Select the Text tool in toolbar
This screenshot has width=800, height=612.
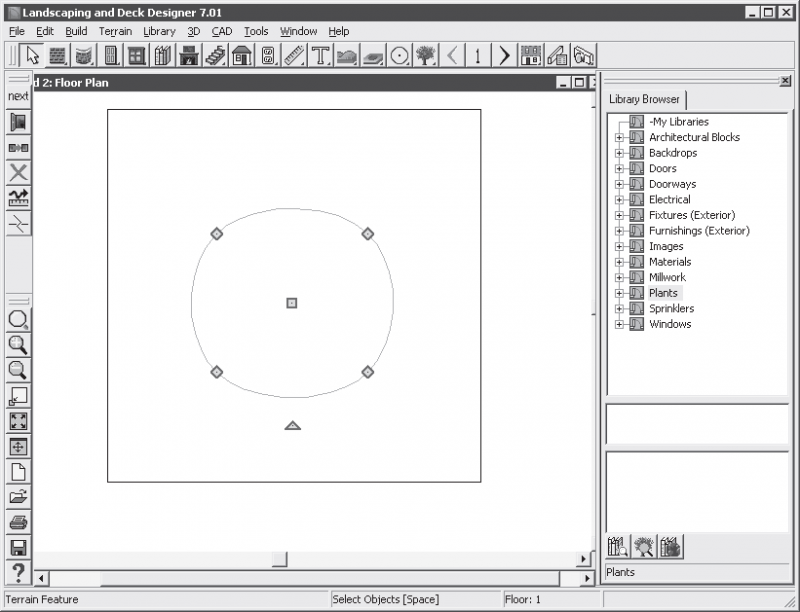(x=320, y=56)
